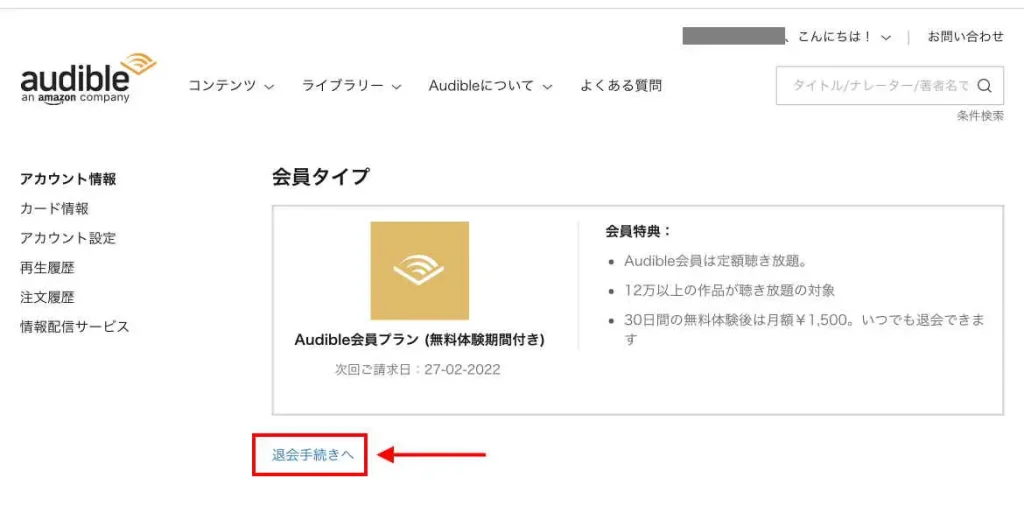
Task: Click the 退会手続きへ cancellation link
Action: (313, 455)
